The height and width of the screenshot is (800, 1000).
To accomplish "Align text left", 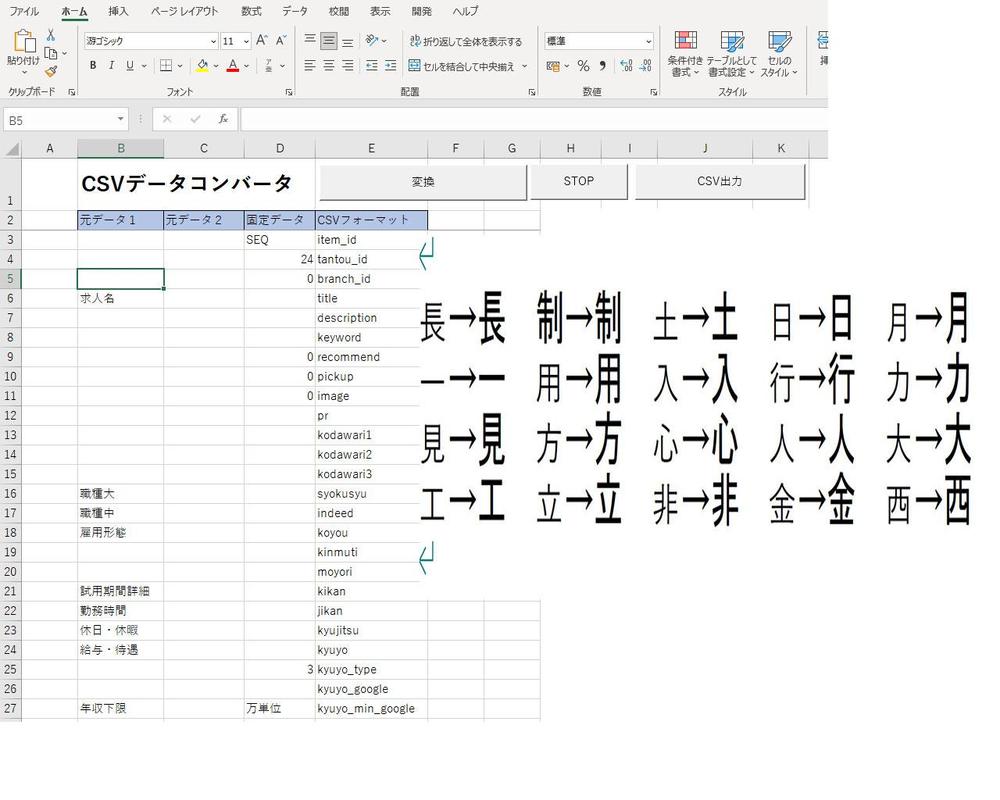I will (310, 65).
